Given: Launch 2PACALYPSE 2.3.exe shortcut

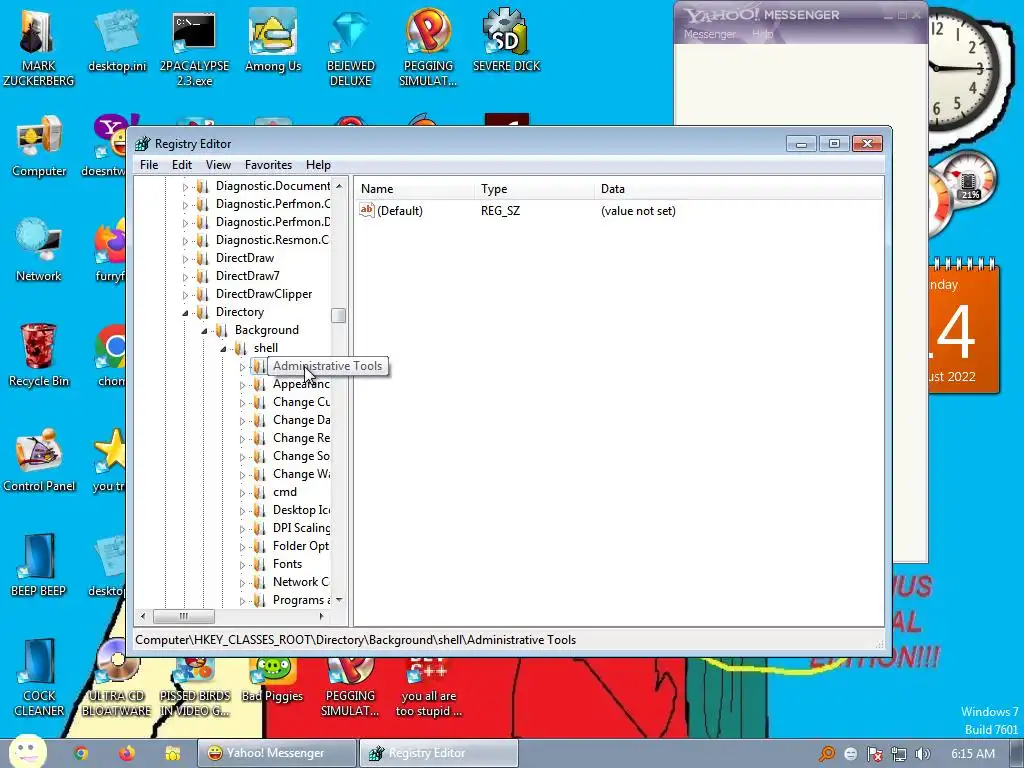Looking at the screenshot, I should coord(194,47).
